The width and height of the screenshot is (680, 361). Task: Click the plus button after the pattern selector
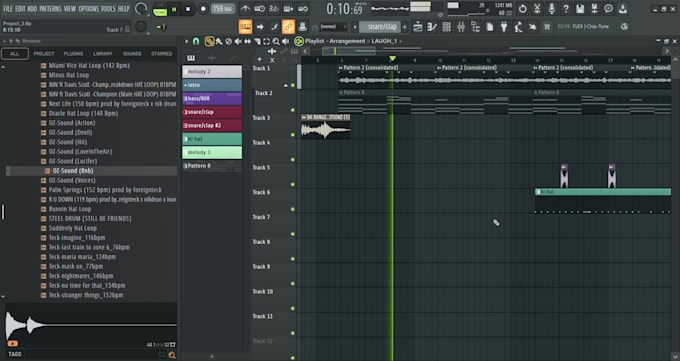click(x=405, y=27)
